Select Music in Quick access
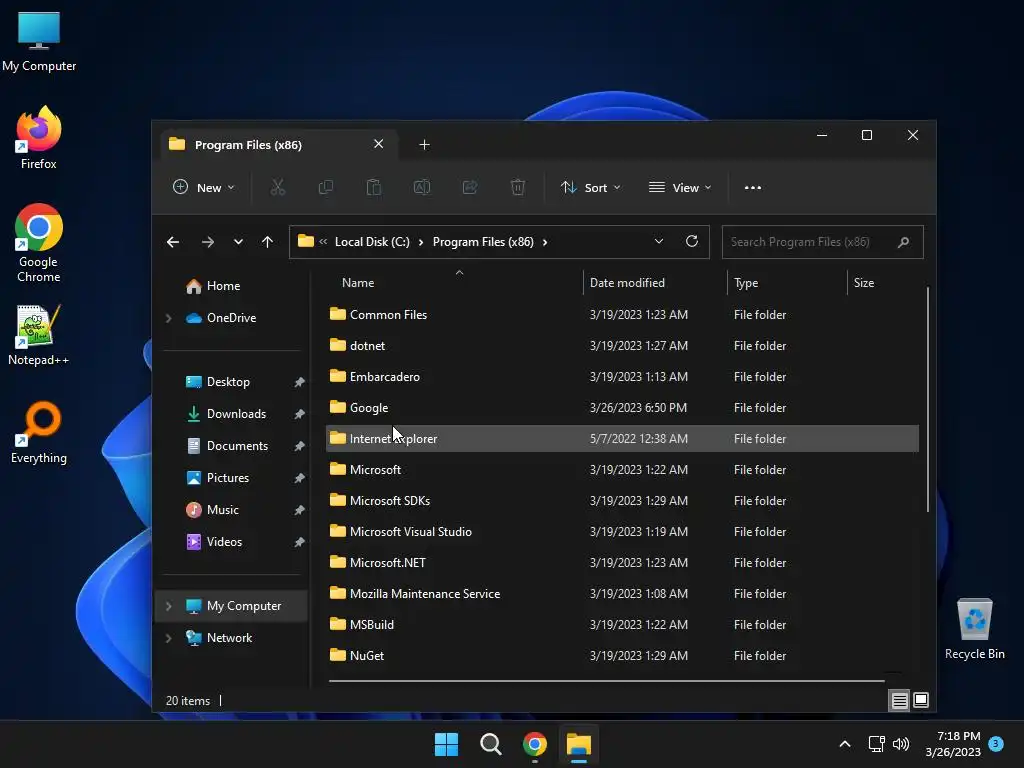1024x768 pixels. [212, 510]
